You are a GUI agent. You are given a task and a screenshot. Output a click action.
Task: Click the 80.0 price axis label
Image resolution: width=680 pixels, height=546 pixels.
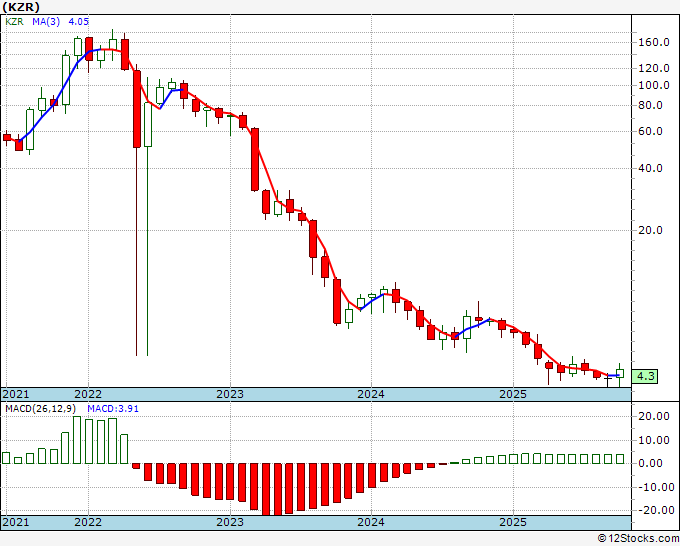pos(651,105)
